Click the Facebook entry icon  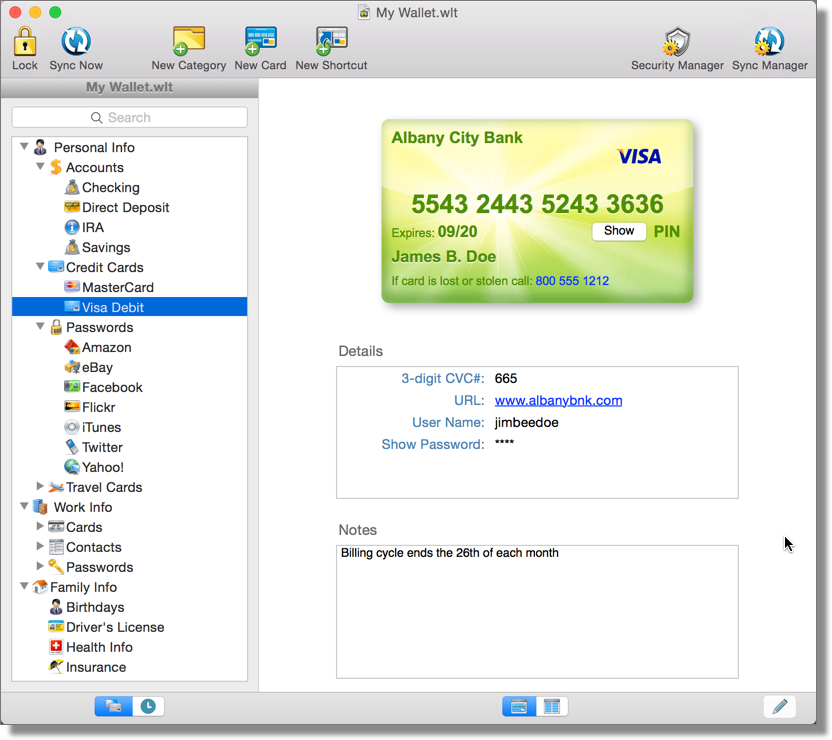tap(72, 387)
